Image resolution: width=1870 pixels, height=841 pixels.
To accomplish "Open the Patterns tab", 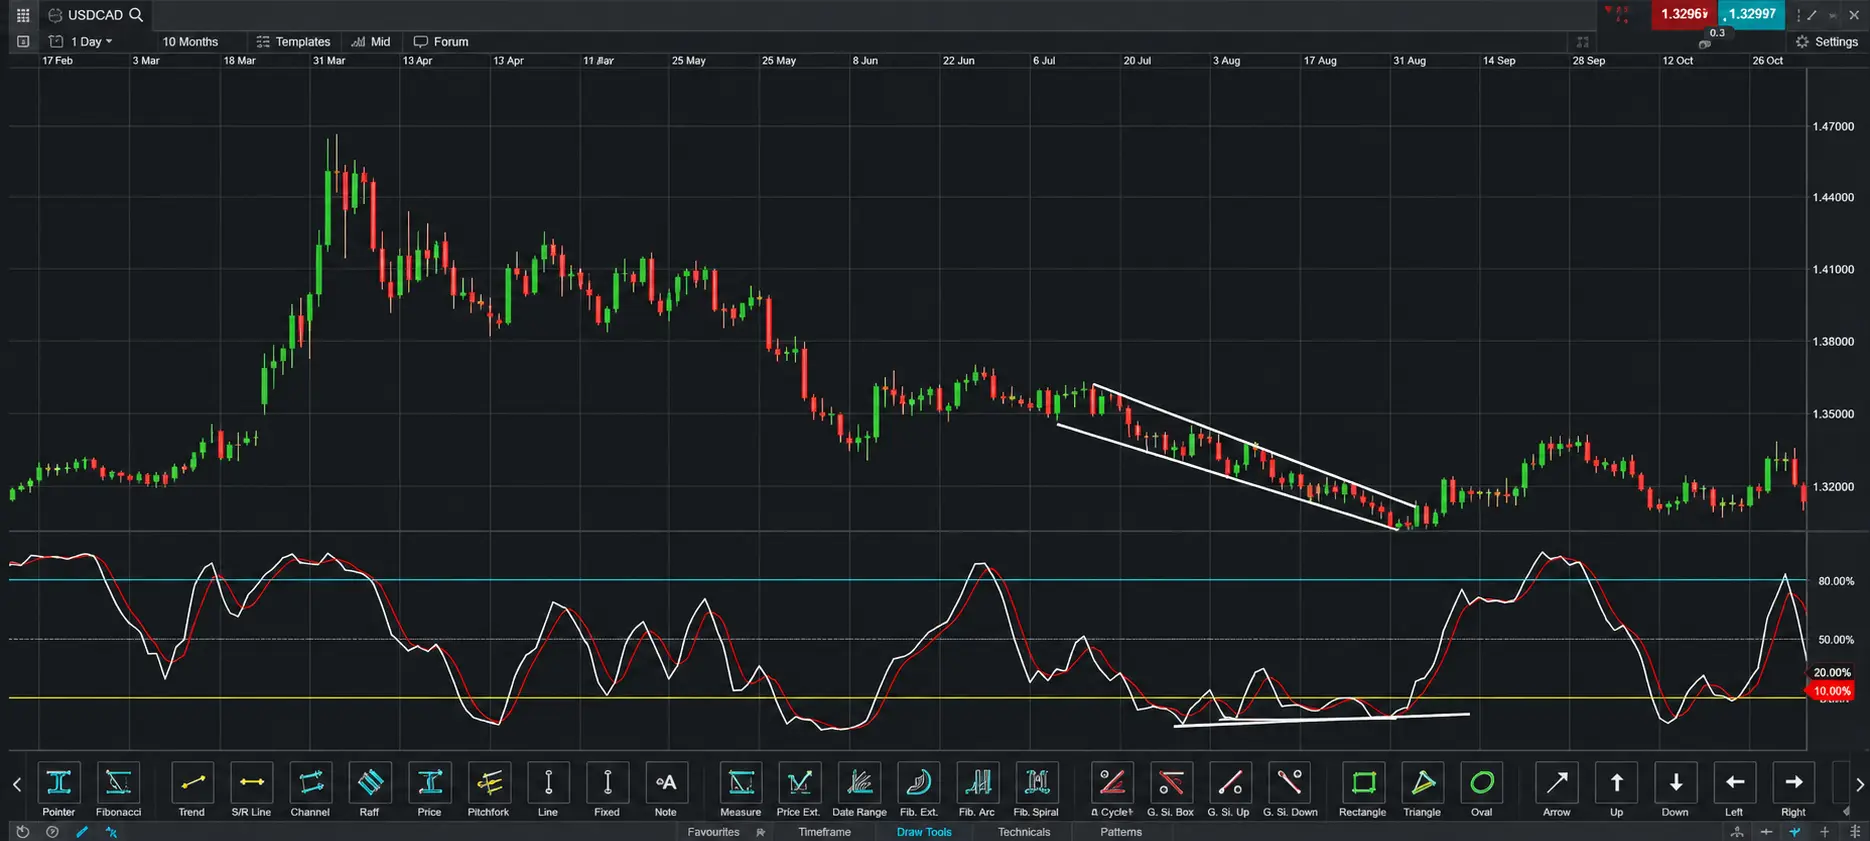I will click(x=1121, y=832).
